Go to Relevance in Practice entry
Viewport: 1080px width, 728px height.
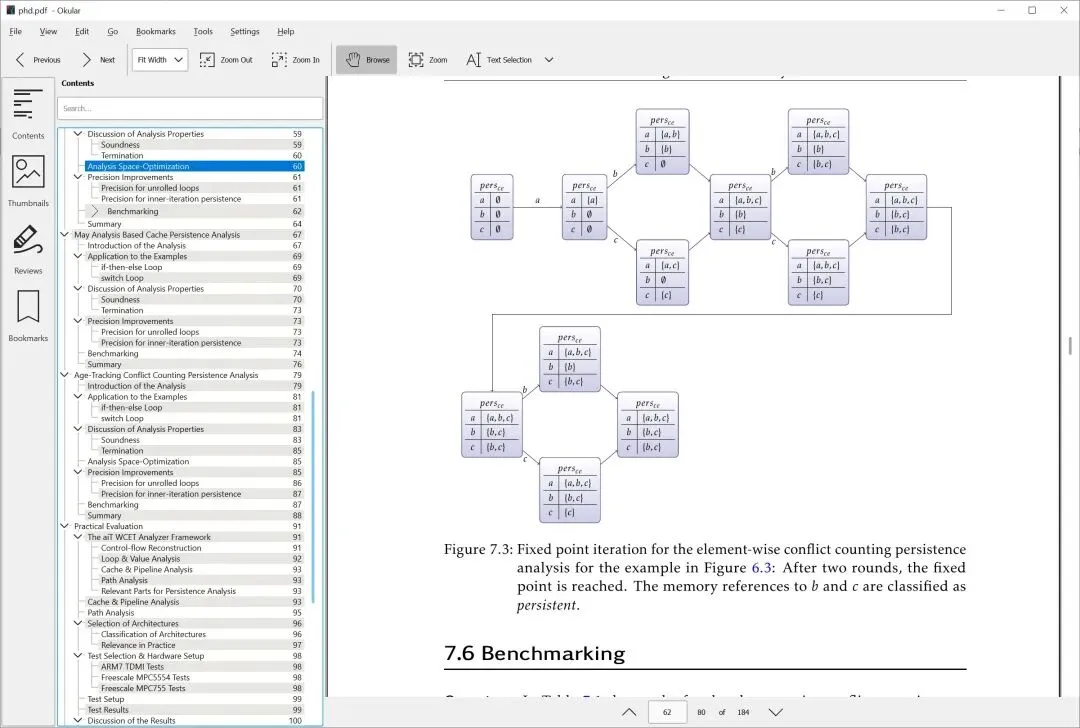201,645
